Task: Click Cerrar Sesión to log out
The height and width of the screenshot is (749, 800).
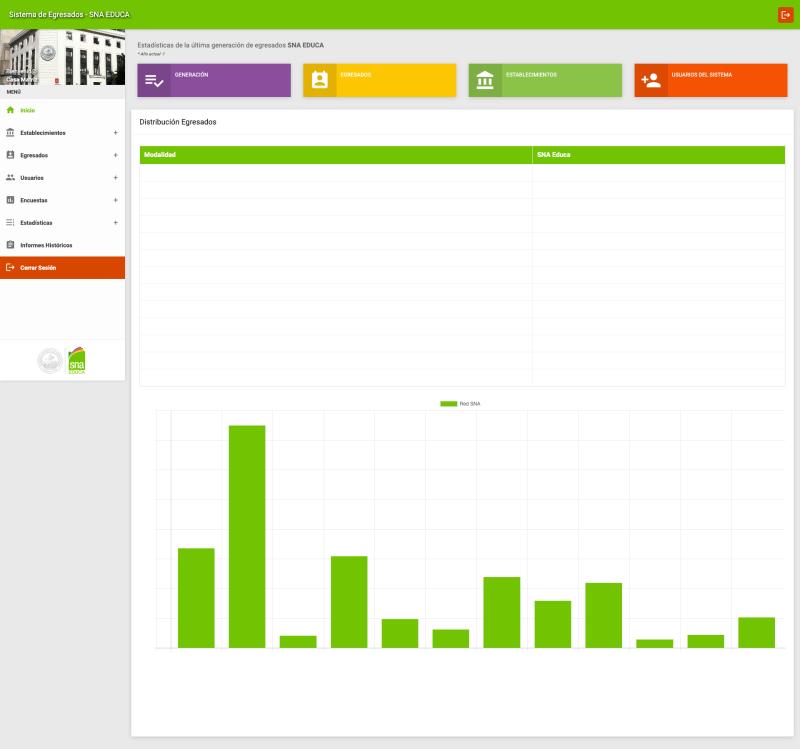Action: click(x=62, y=267)
